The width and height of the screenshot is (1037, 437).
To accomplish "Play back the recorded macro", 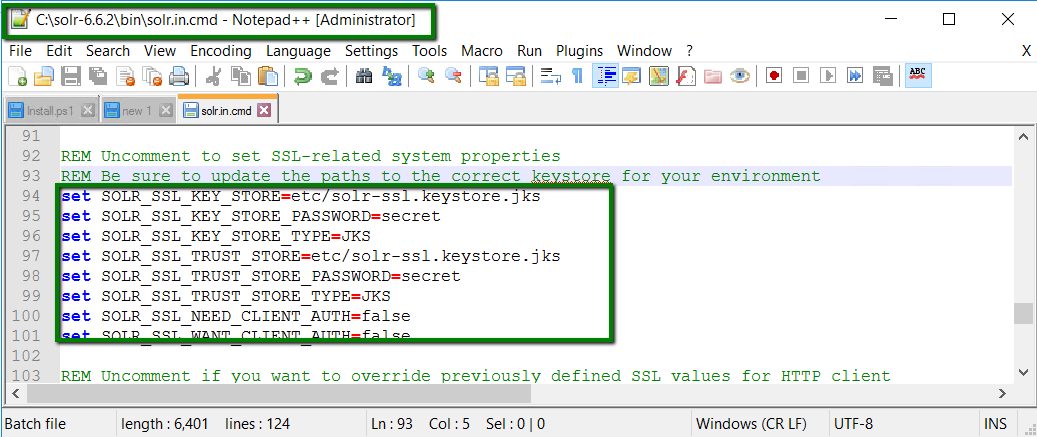I will [828, 76].
